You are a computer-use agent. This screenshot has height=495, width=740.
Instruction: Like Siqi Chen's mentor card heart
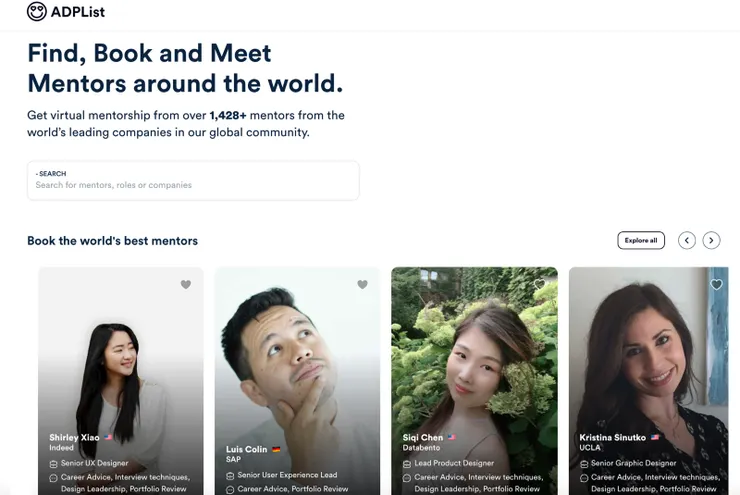[540, 285]
